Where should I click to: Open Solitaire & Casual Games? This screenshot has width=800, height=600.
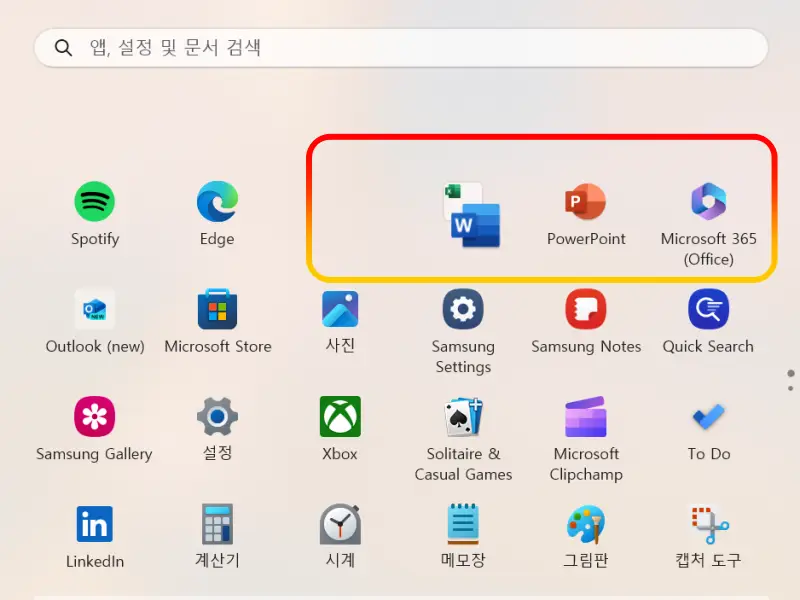click(463, 417)
